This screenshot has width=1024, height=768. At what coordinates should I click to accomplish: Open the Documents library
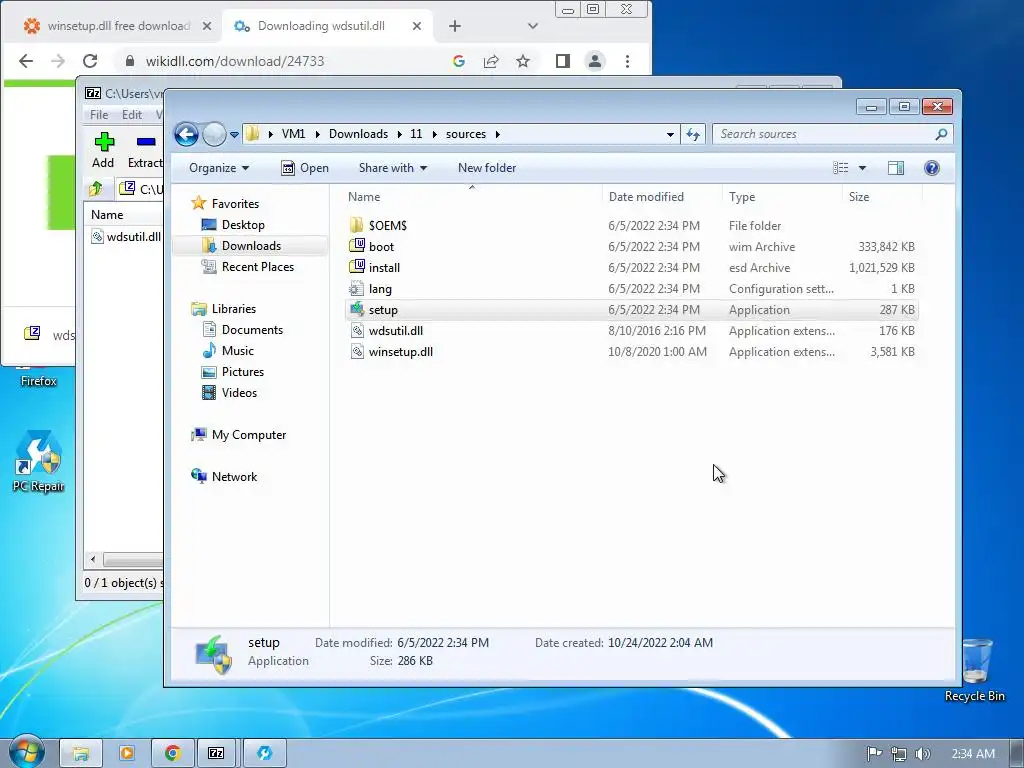pos(251,330)
